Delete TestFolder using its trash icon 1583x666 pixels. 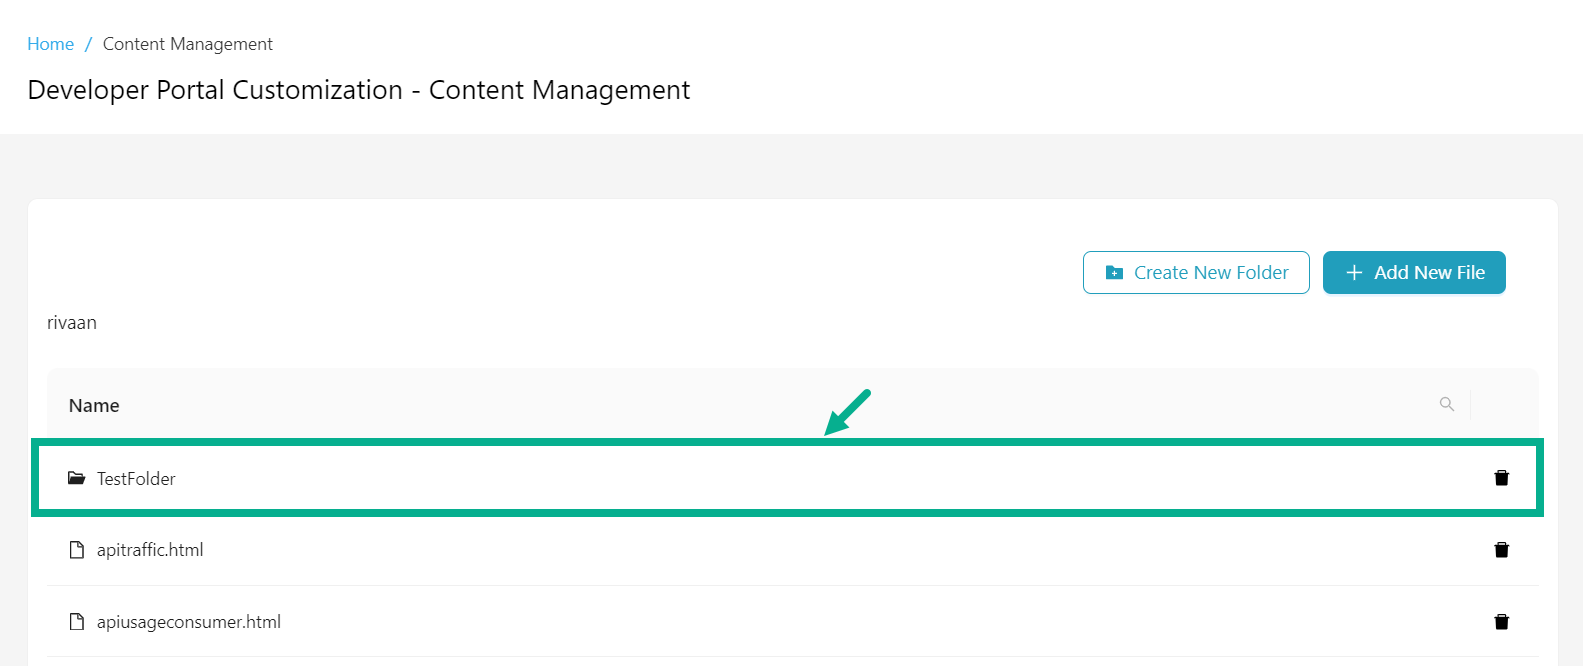click(x=1501, y=477)
